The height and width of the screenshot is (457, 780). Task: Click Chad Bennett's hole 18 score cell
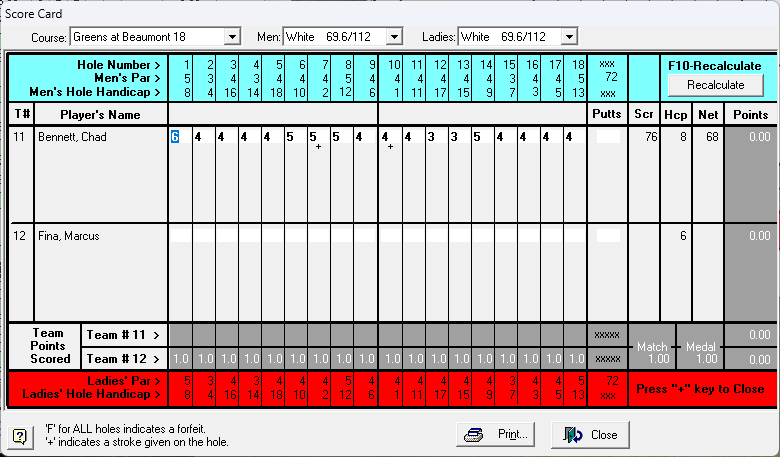[576, 137]
